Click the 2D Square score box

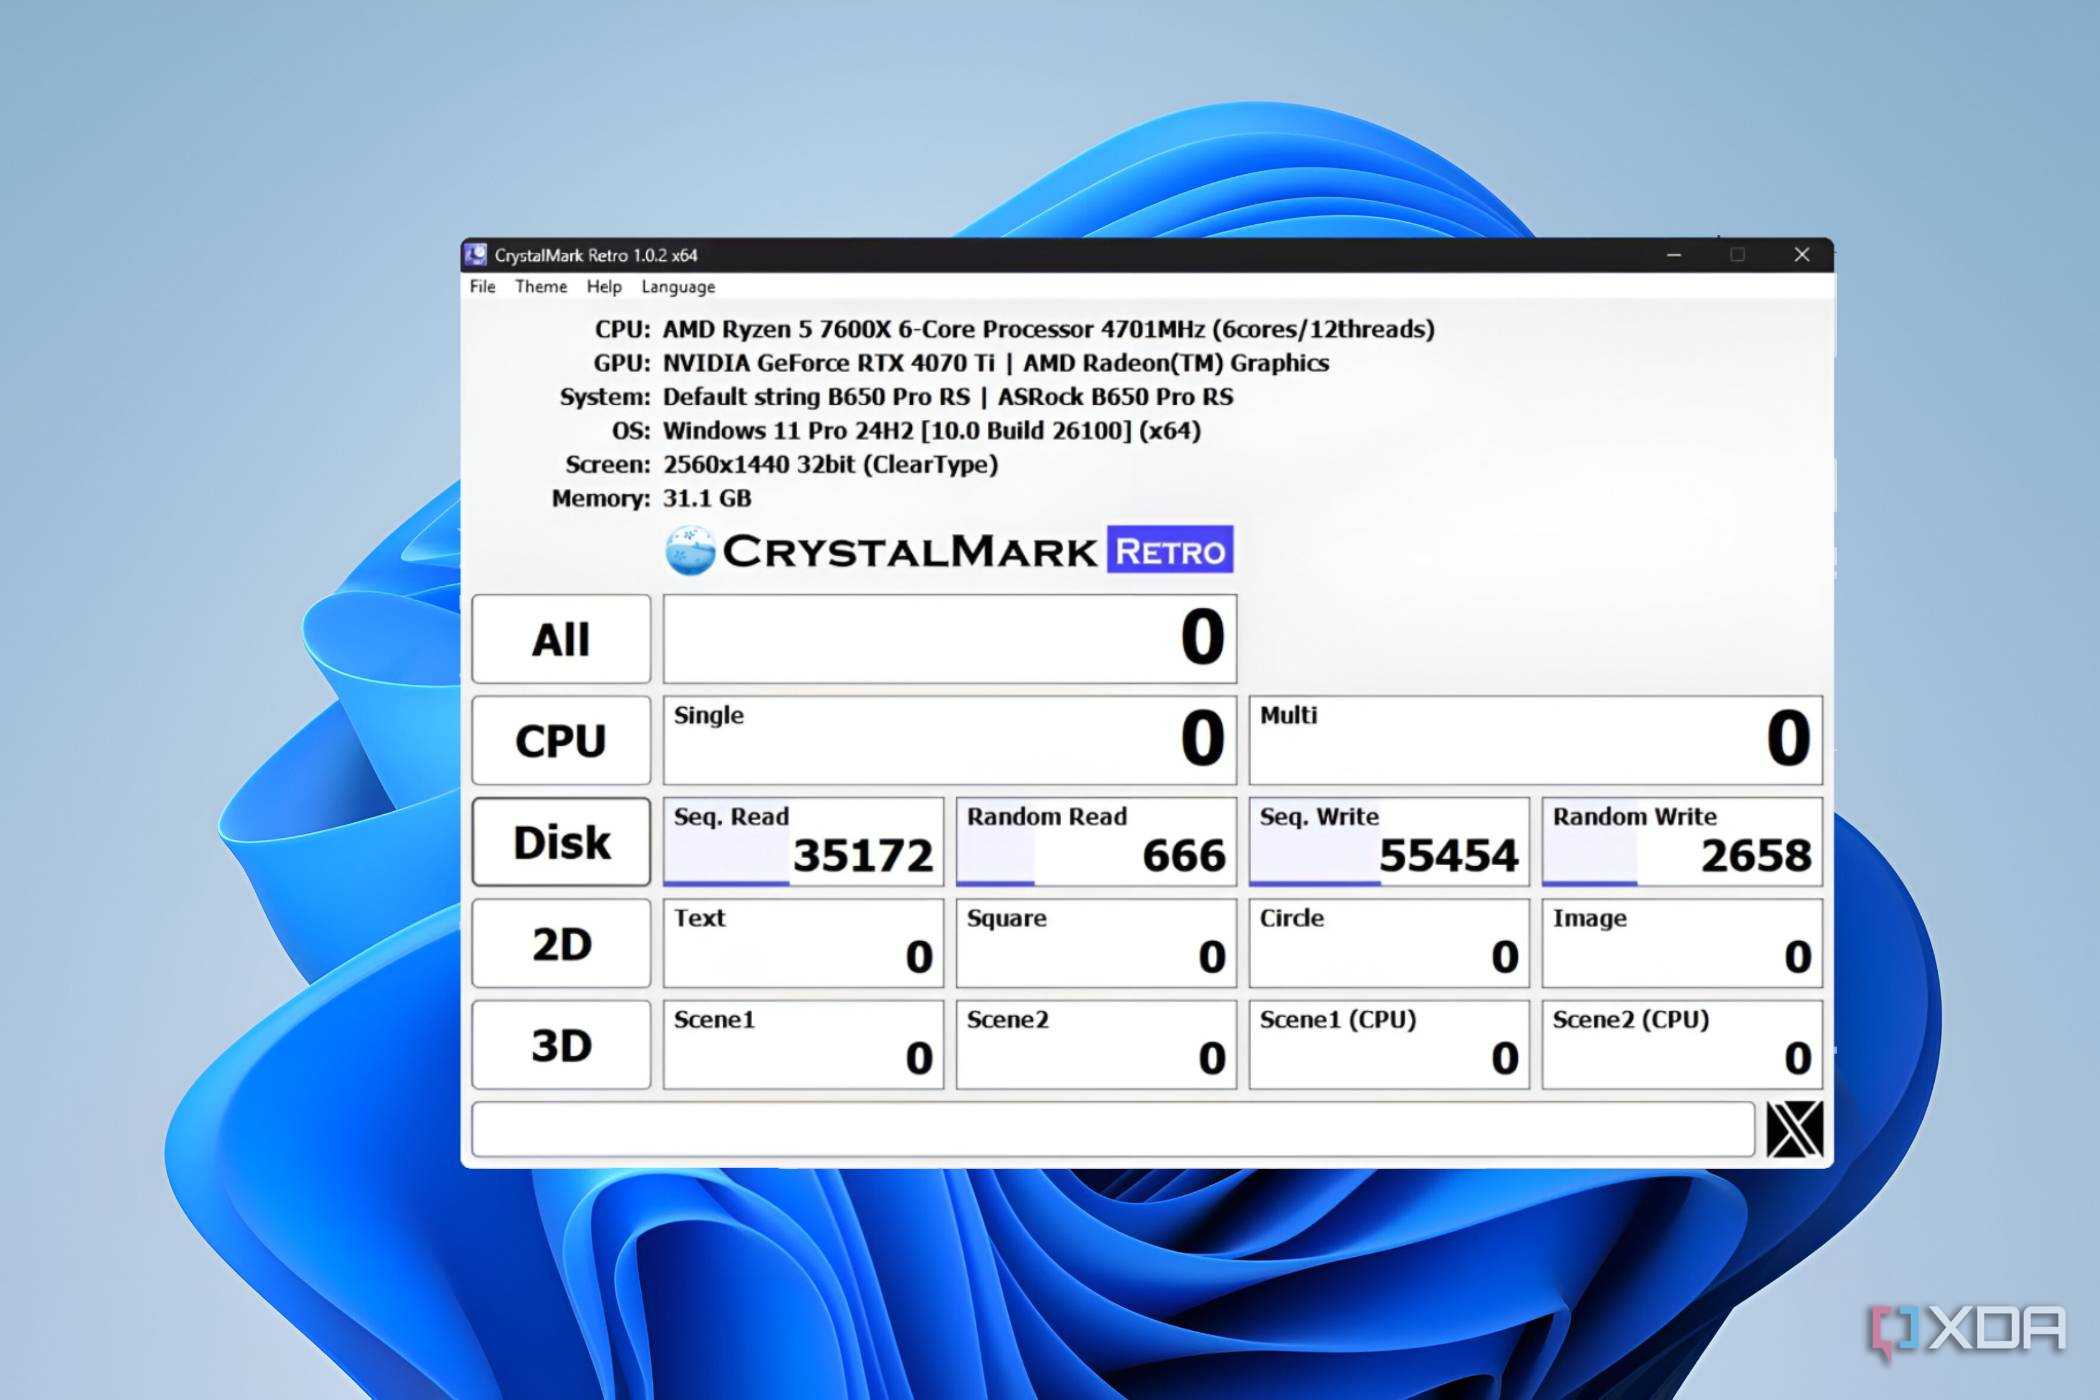[x=1096, y=943]
